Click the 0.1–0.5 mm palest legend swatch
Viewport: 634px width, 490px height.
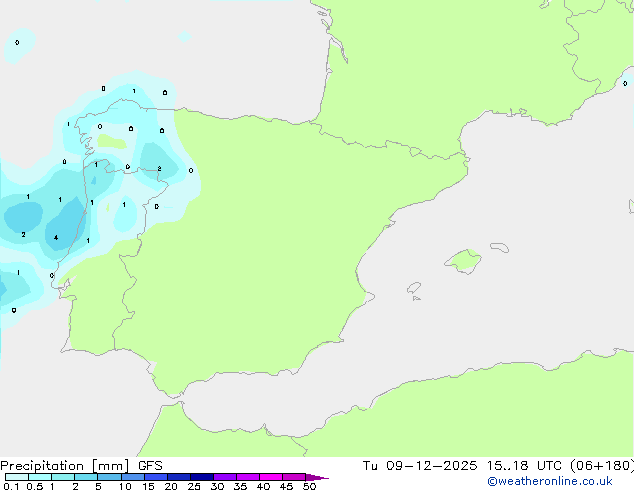[17, 477]
